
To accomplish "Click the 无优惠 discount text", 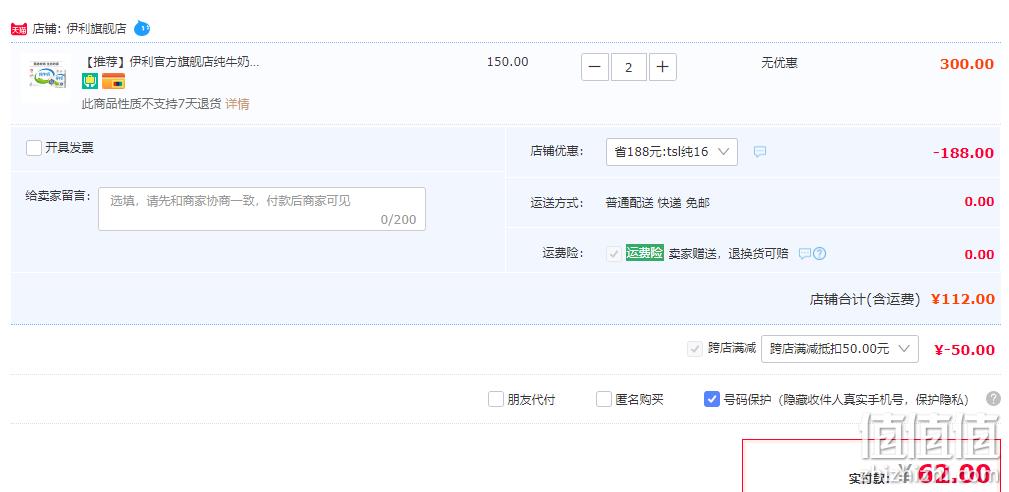I will click(779, 63).
